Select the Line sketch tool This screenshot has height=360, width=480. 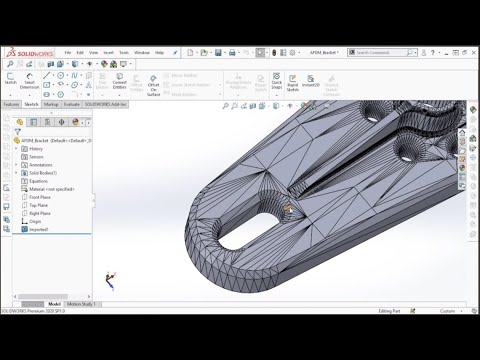47,75
